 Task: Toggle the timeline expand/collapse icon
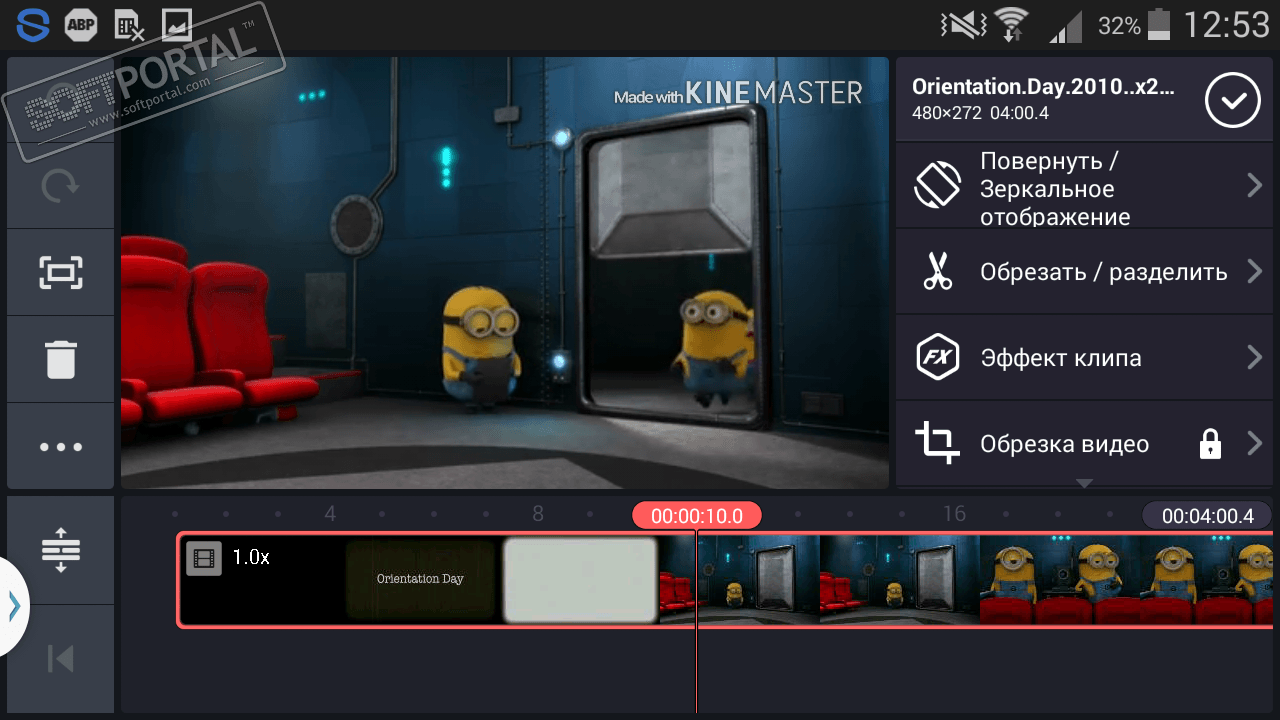pyautogui.click(x=61, y=550)
